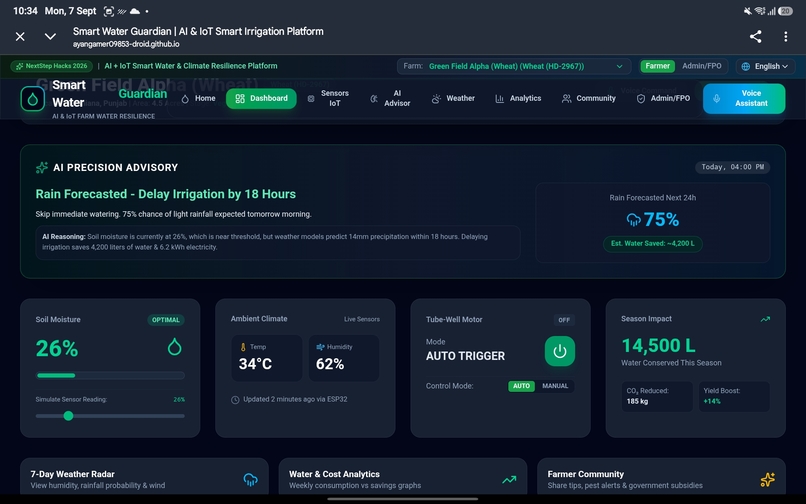806x504 pixels.
Task: Switch to the Weather tab
Action: 453,98
